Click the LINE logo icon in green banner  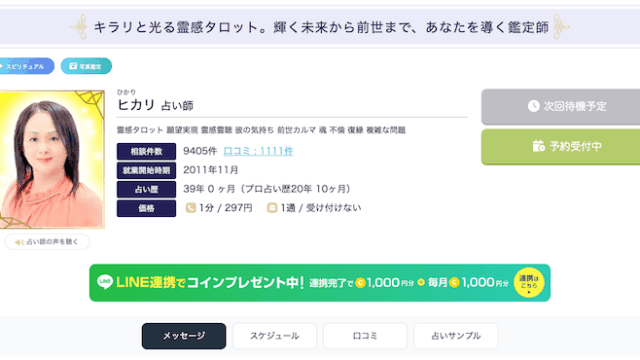click(x=105, y=282)
